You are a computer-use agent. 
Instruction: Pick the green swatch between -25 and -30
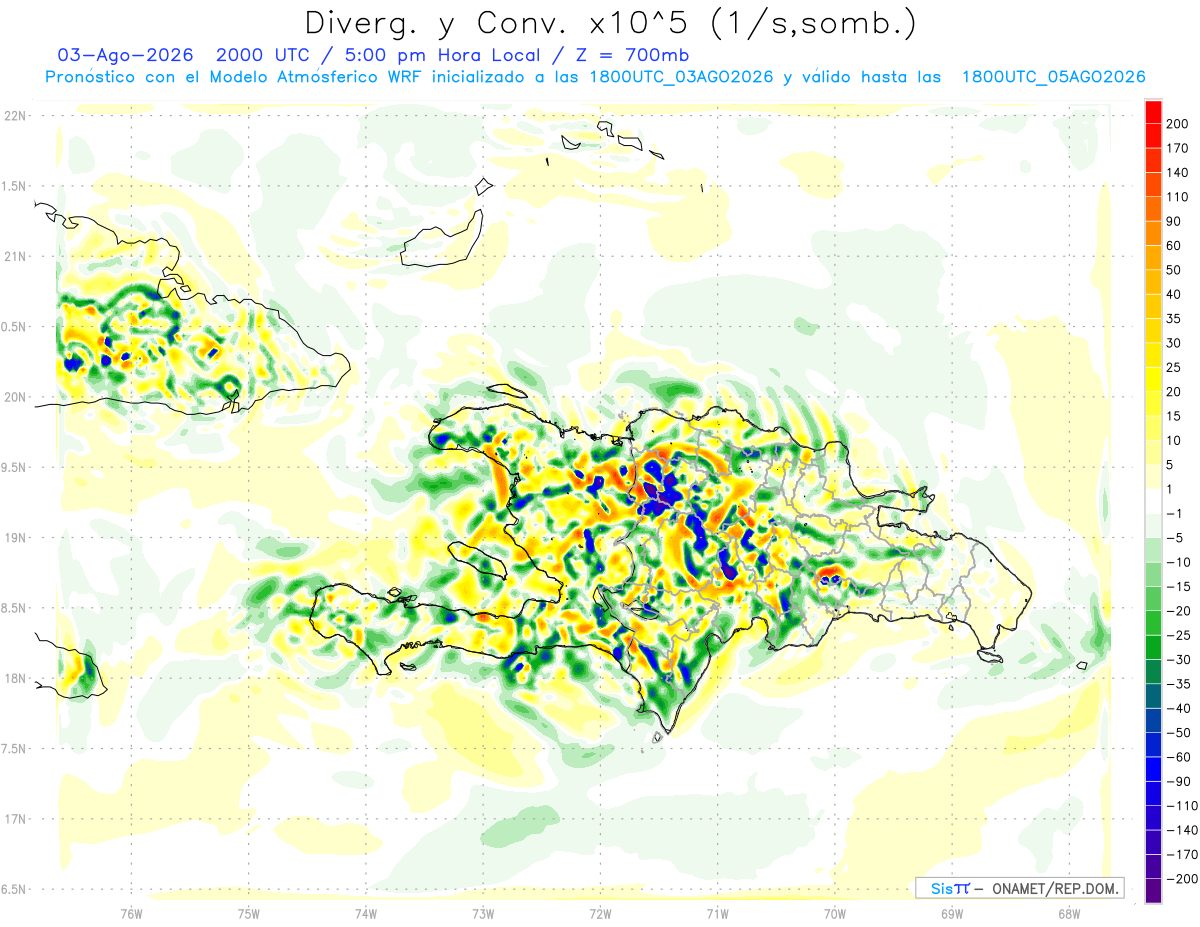1153,648
